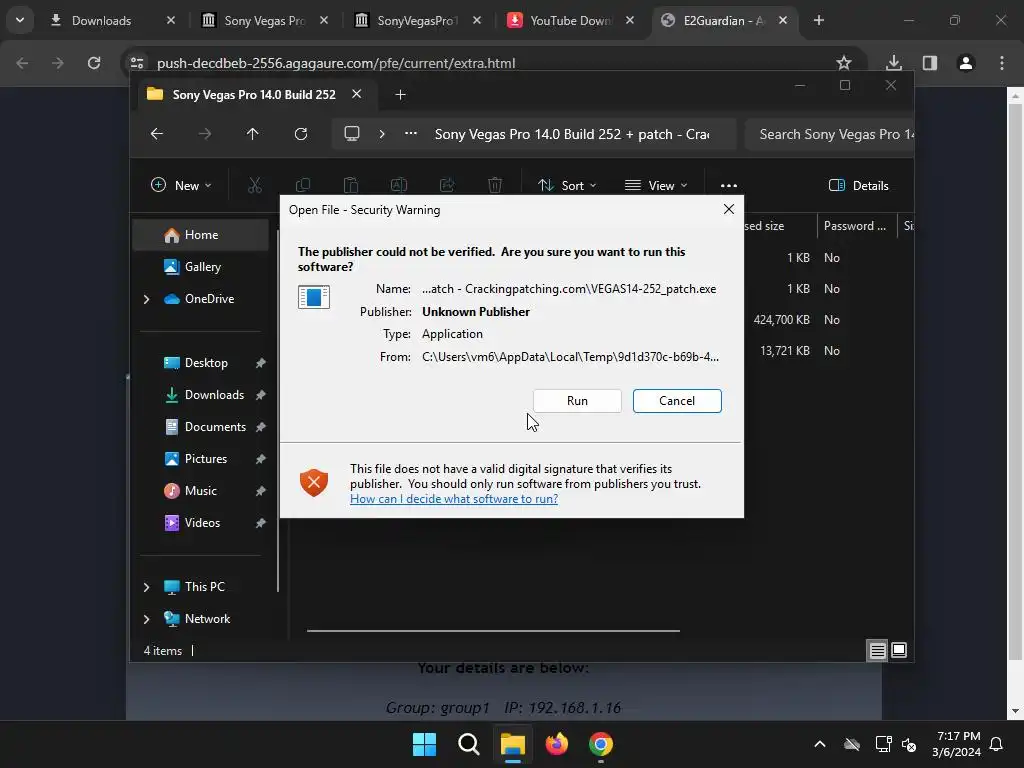The height and width of the screenshot is (768, 1024).
Task: Open a new Chrome tab
Action: click(819, 20)
